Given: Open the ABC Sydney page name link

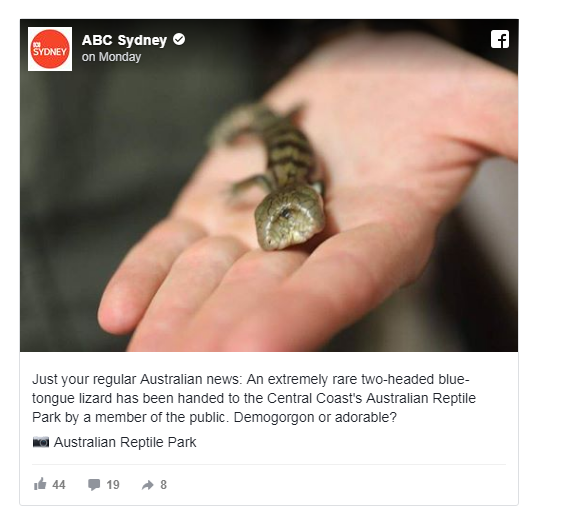Looking at the screenshot, I should 124,40.
